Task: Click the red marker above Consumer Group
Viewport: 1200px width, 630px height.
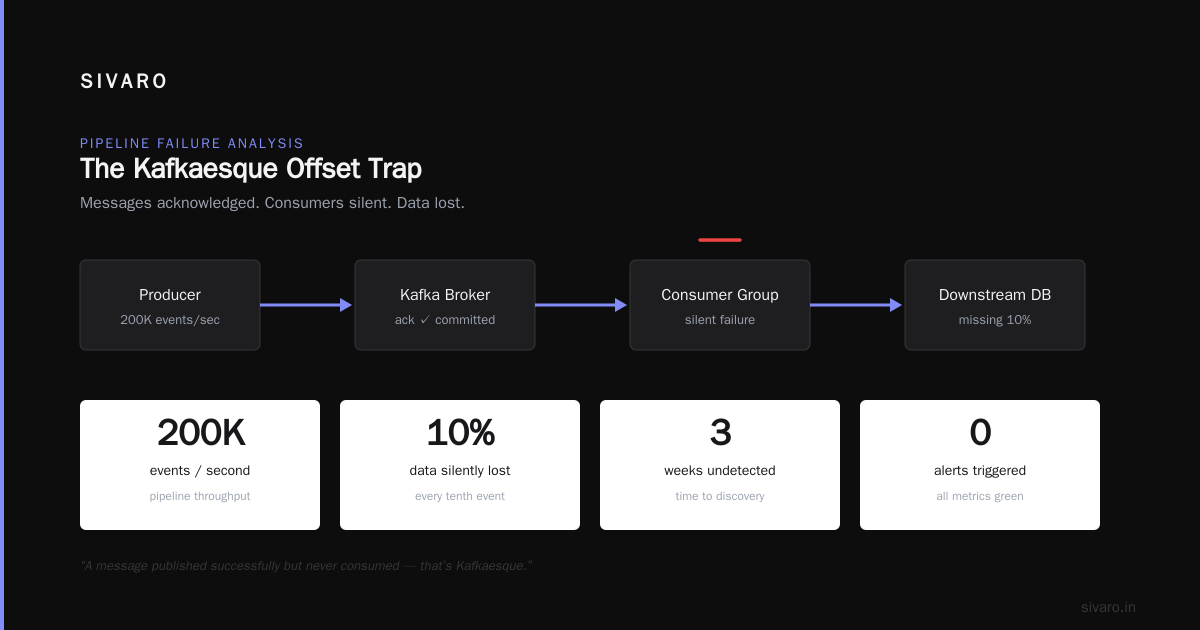Action: [x=720, y=240]
